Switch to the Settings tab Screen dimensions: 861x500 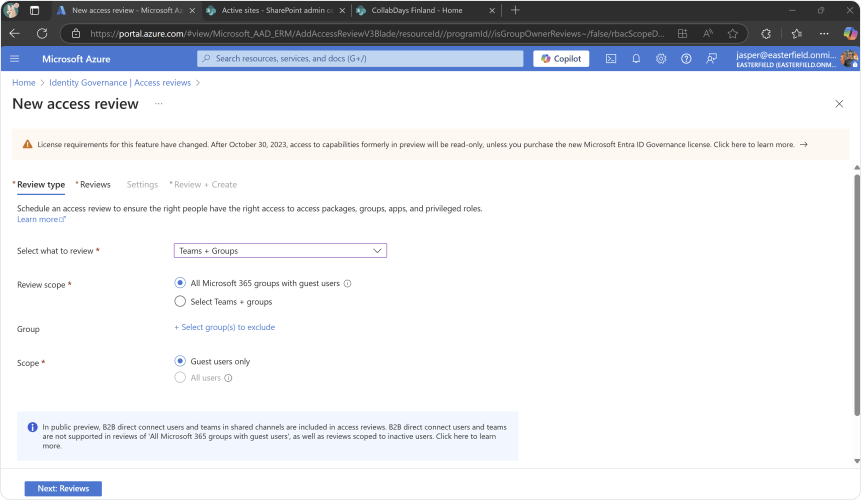click(x=142, y=185)
